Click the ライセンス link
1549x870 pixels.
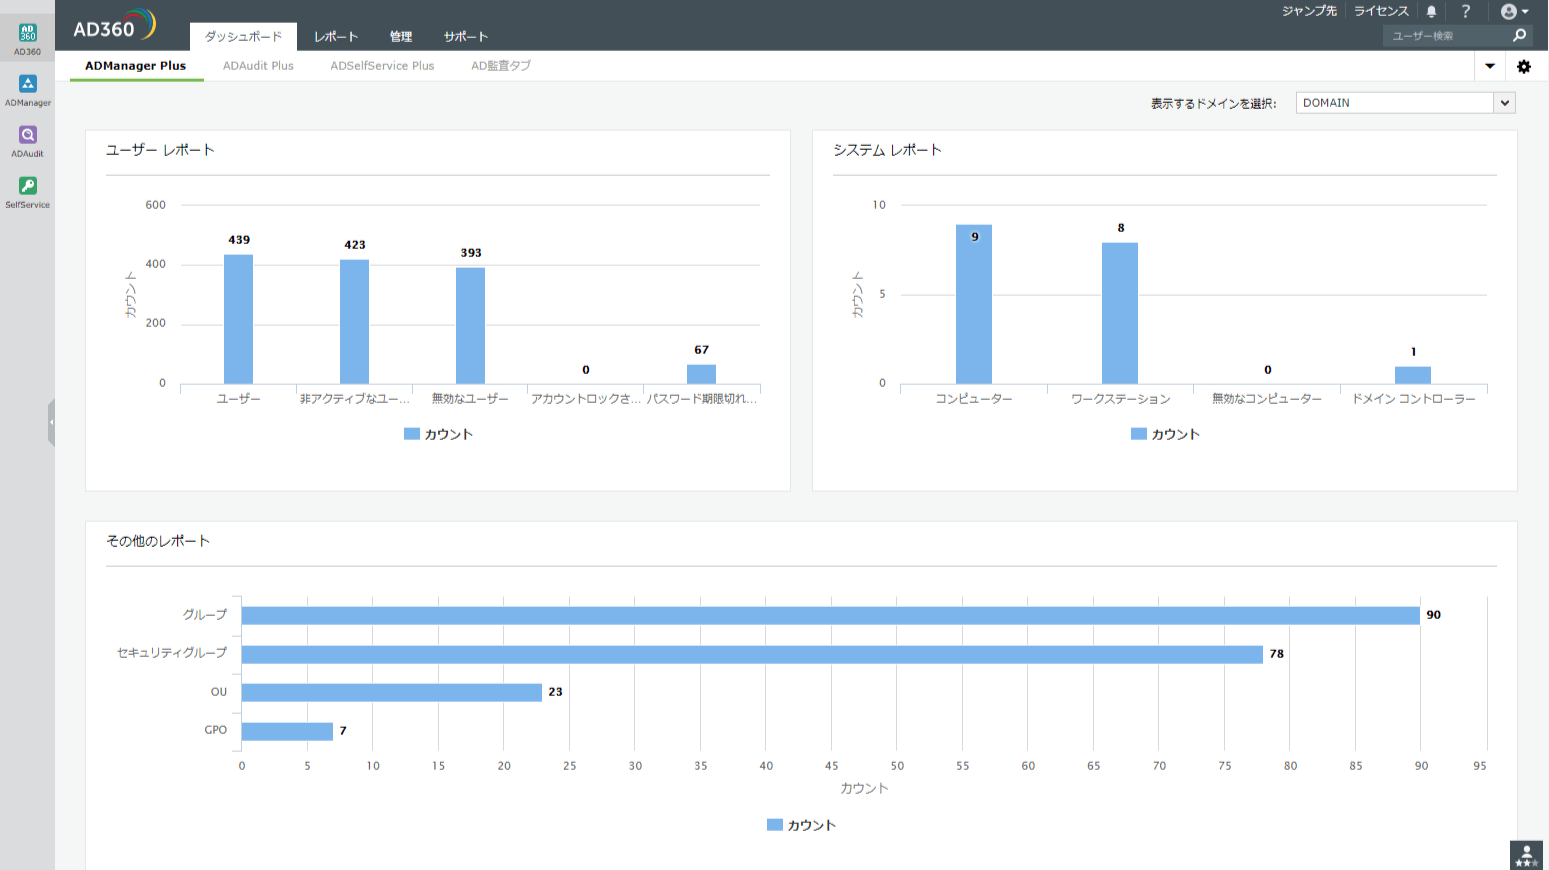pos(1381,11)
